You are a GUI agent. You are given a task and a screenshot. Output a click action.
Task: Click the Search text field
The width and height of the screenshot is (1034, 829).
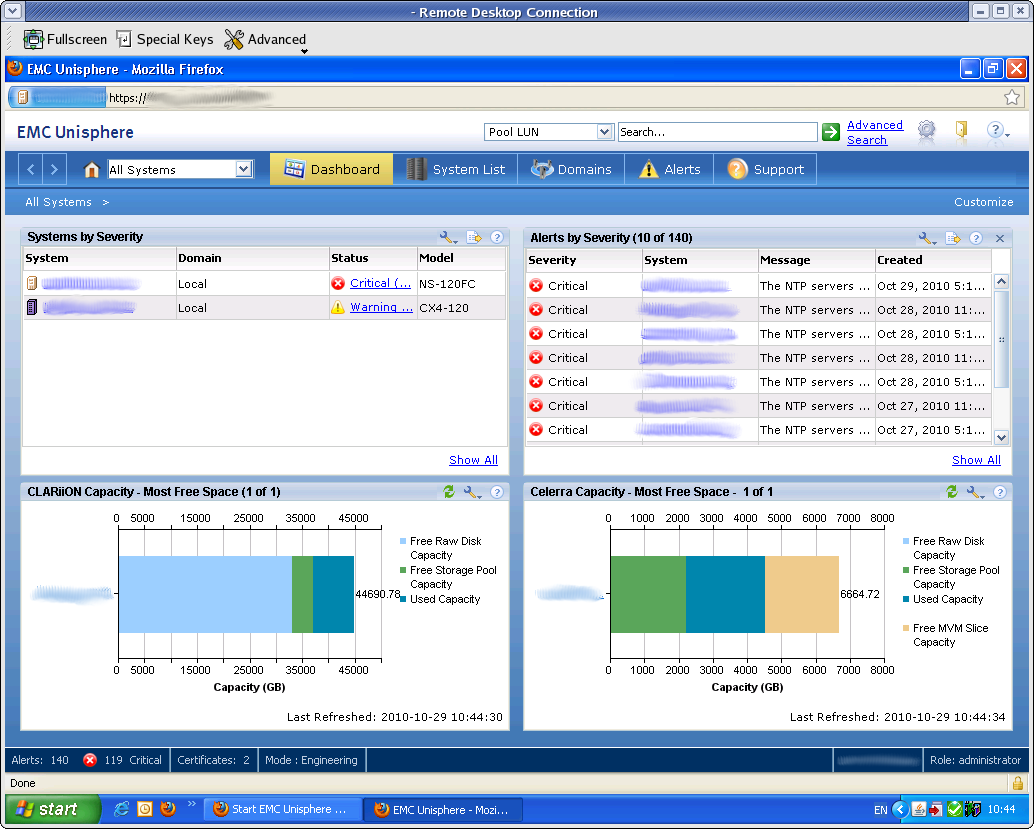click(717, 132)
